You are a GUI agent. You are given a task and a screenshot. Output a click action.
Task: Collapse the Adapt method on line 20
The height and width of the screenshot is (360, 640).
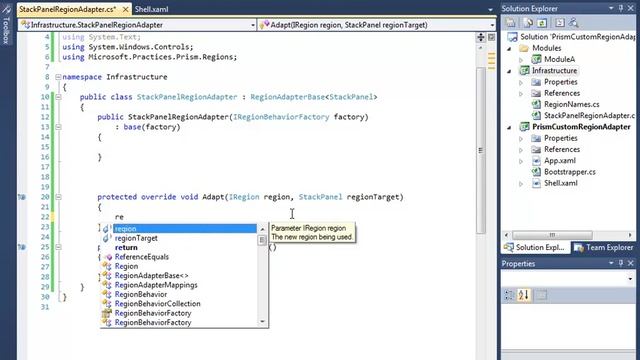58,197
